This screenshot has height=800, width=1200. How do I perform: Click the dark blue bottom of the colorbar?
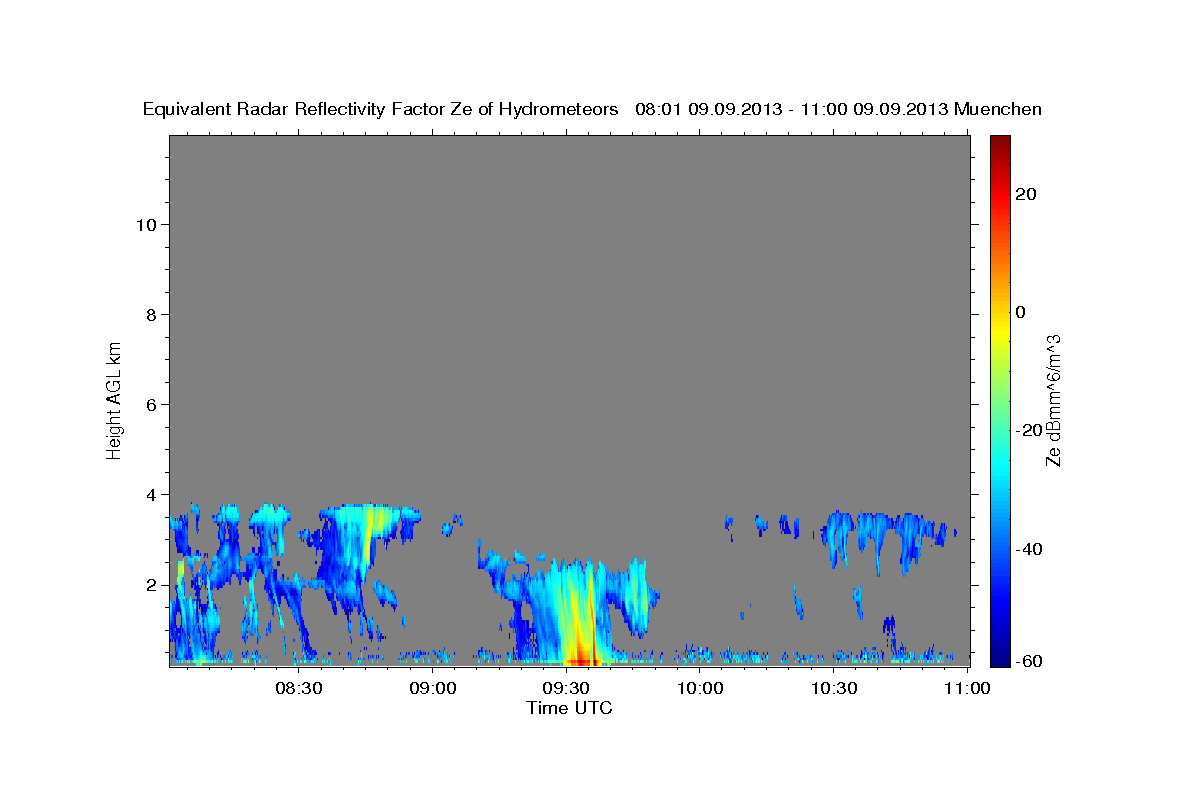[x=1000, y=659]
